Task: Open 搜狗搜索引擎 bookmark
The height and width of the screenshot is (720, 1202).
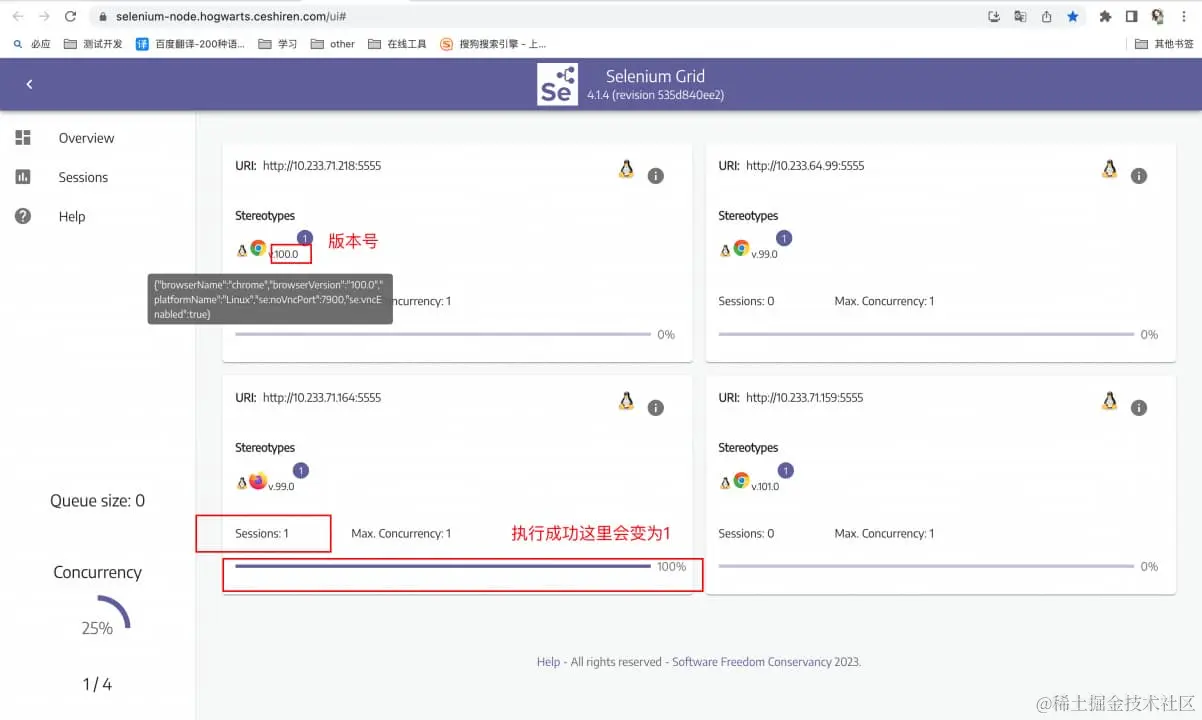Action: (493, 44)
